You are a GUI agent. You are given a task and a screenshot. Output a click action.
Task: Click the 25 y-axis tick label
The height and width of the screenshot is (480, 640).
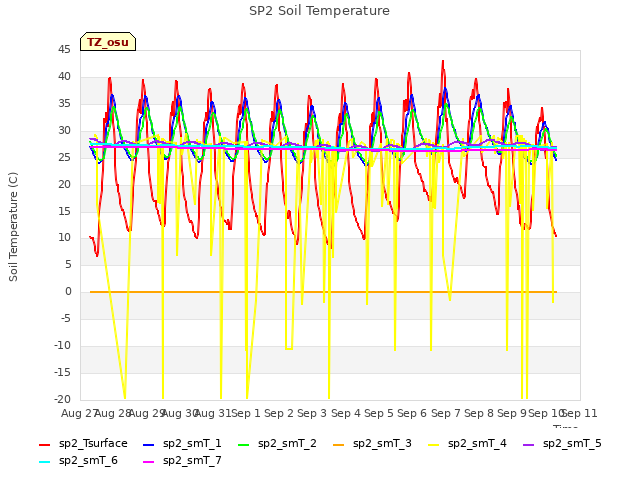point(64,157)
